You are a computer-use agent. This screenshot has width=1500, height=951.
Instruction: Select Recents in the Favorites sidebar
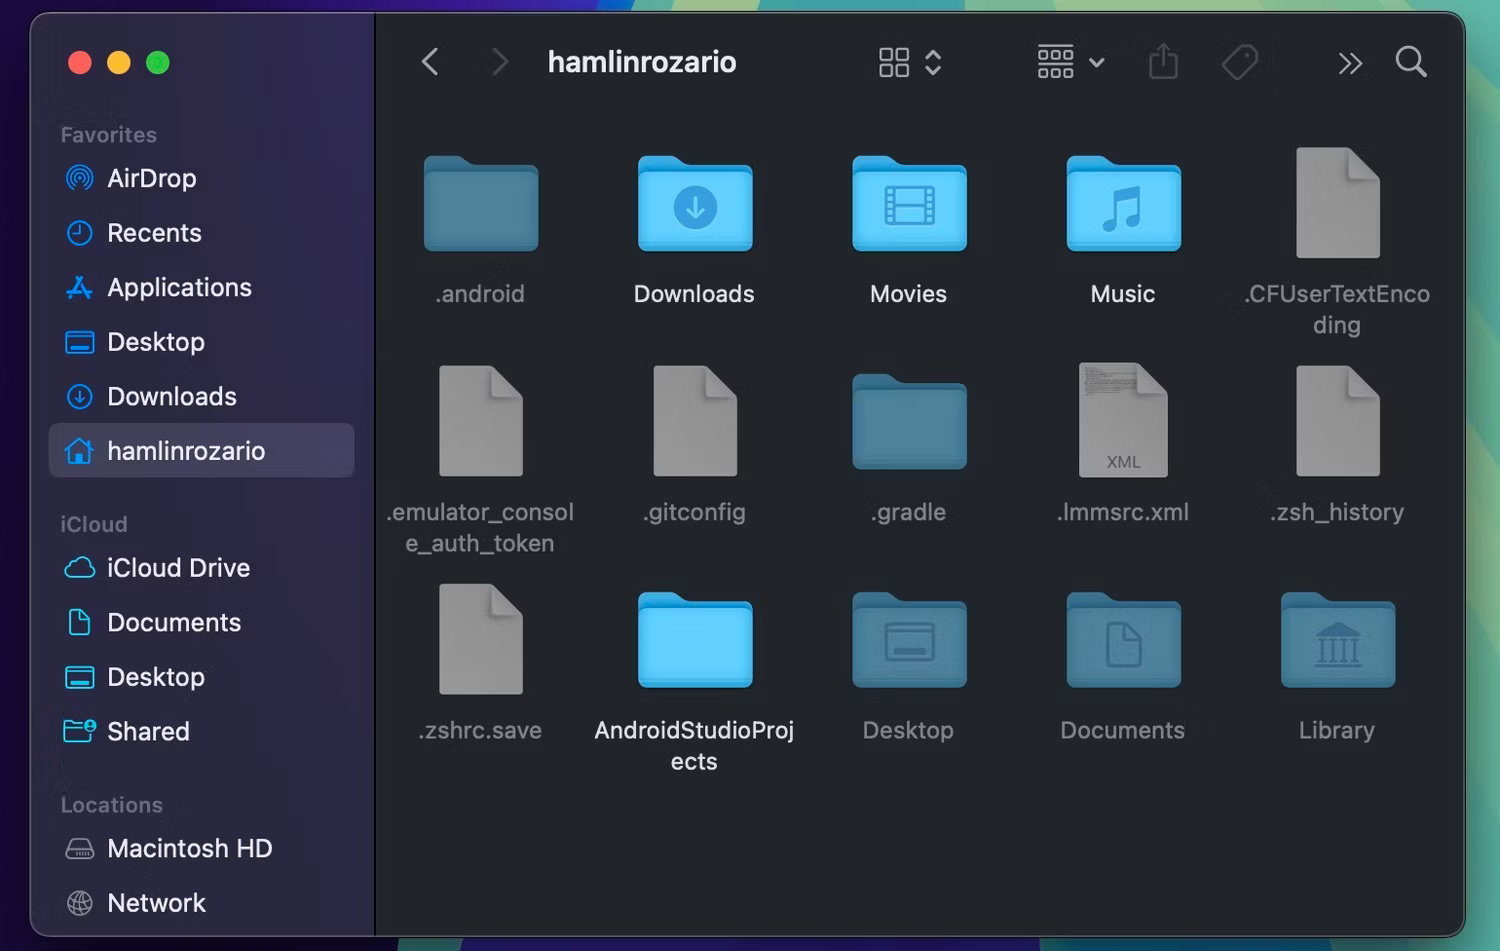click(x=154, y=232)
